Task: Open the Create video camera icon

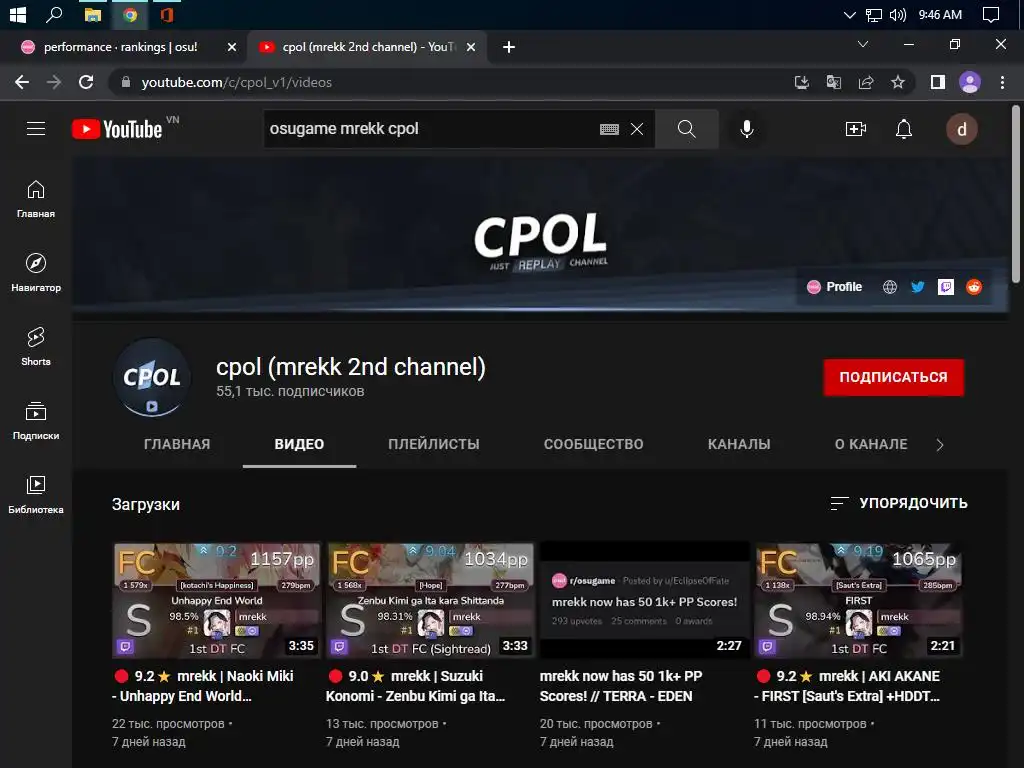Action: pyautogui.click(x=856, y=129)
